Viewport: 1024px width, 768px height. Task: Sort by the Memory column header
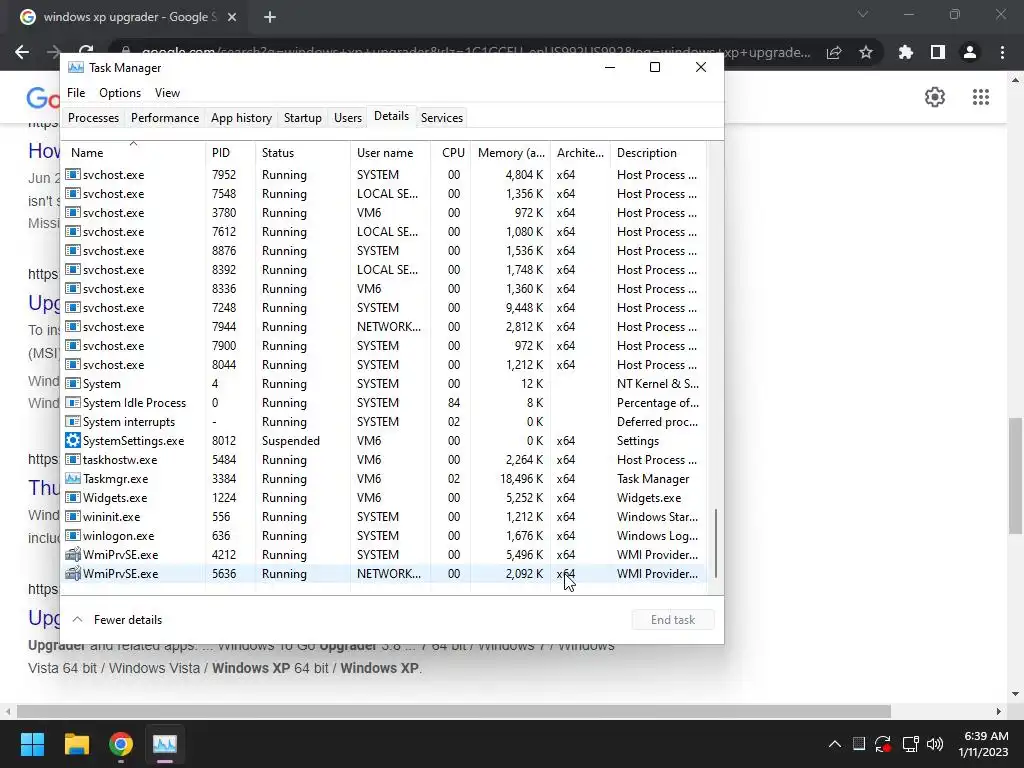tap(511, 152)
